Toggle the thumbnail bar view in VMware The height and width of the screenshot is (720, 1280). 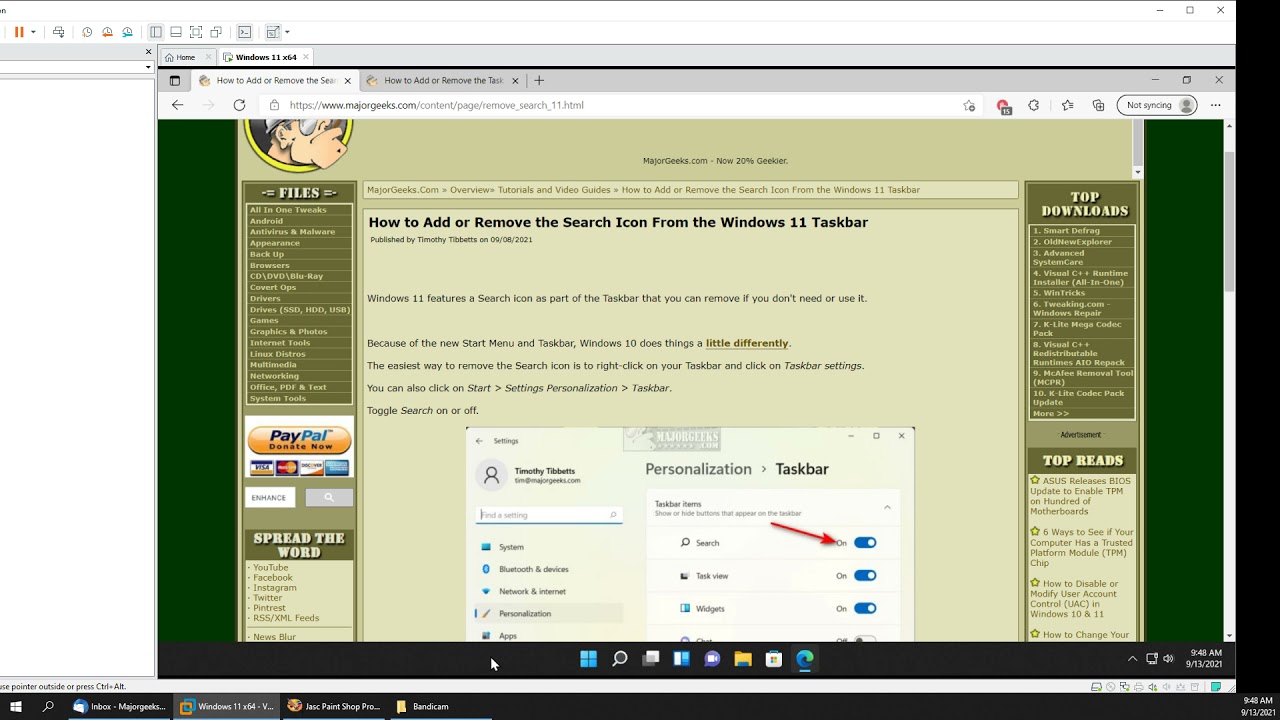click(176, 32)
